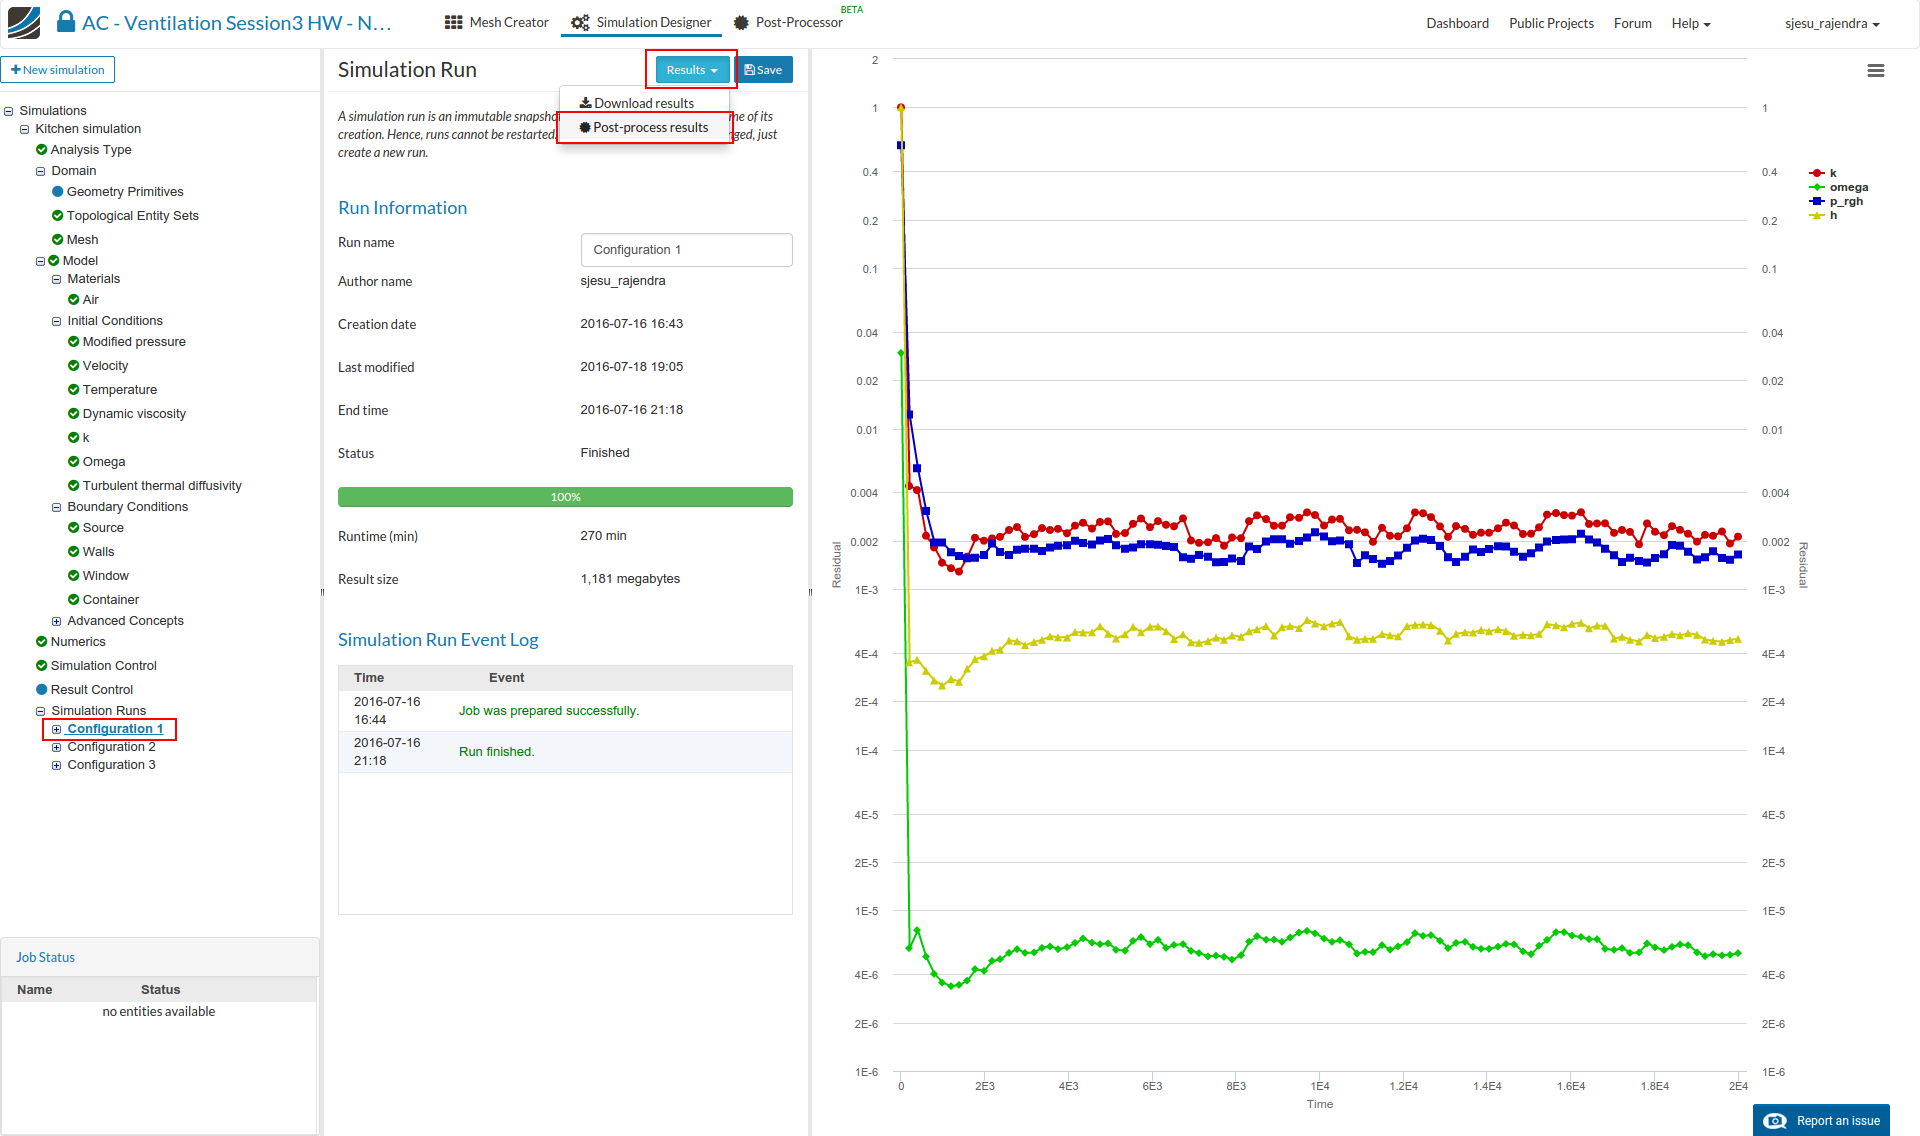The image size is (1920, 1136).
Task: Click the Run name input field
Action: click(686, 250)
